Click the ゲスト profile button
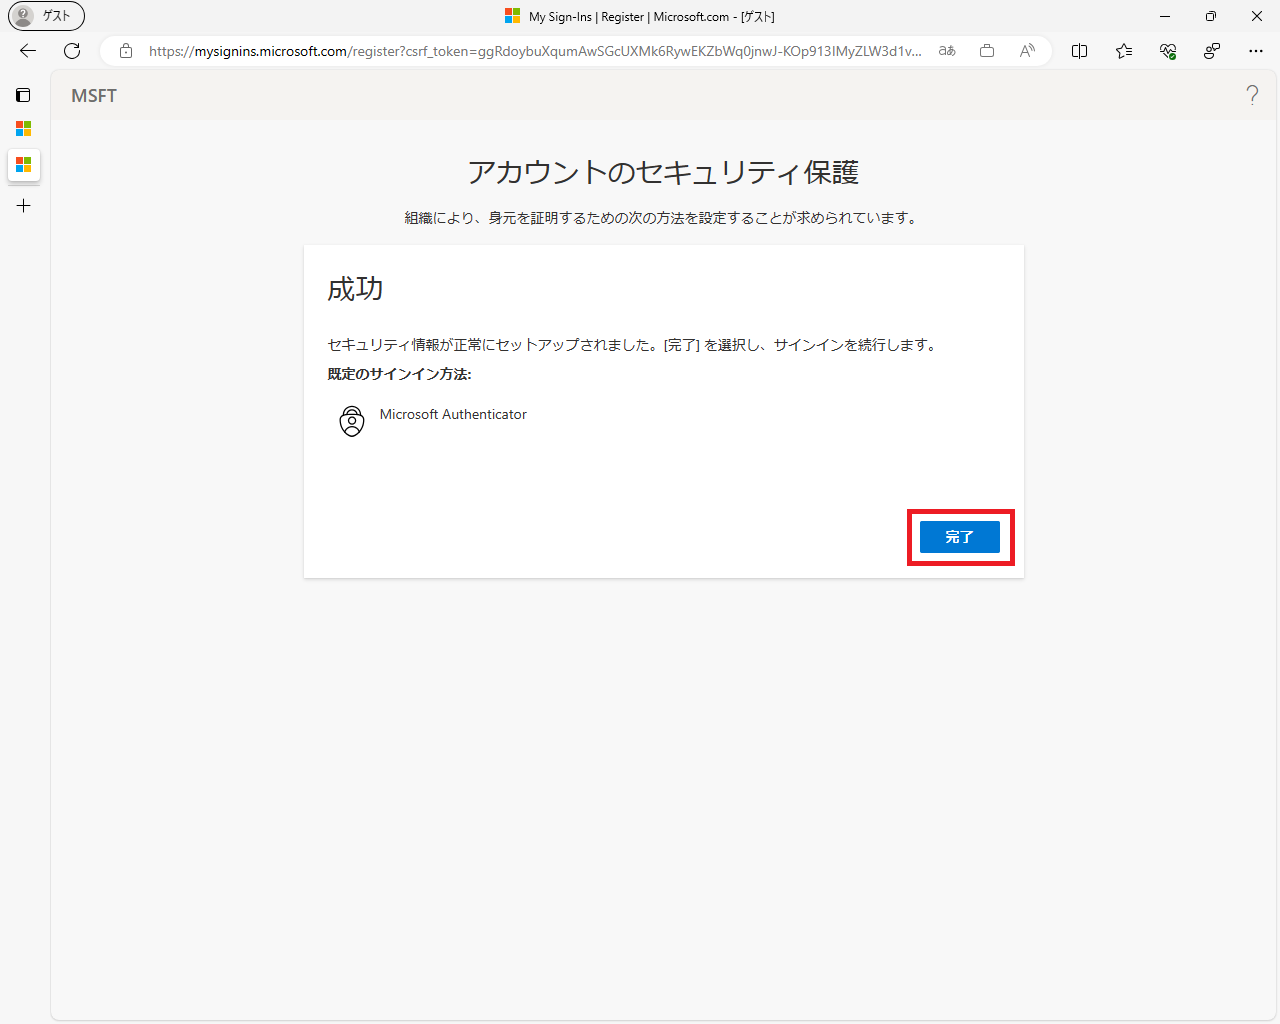The image size is (1280, 1024). [x=47, y=16]
